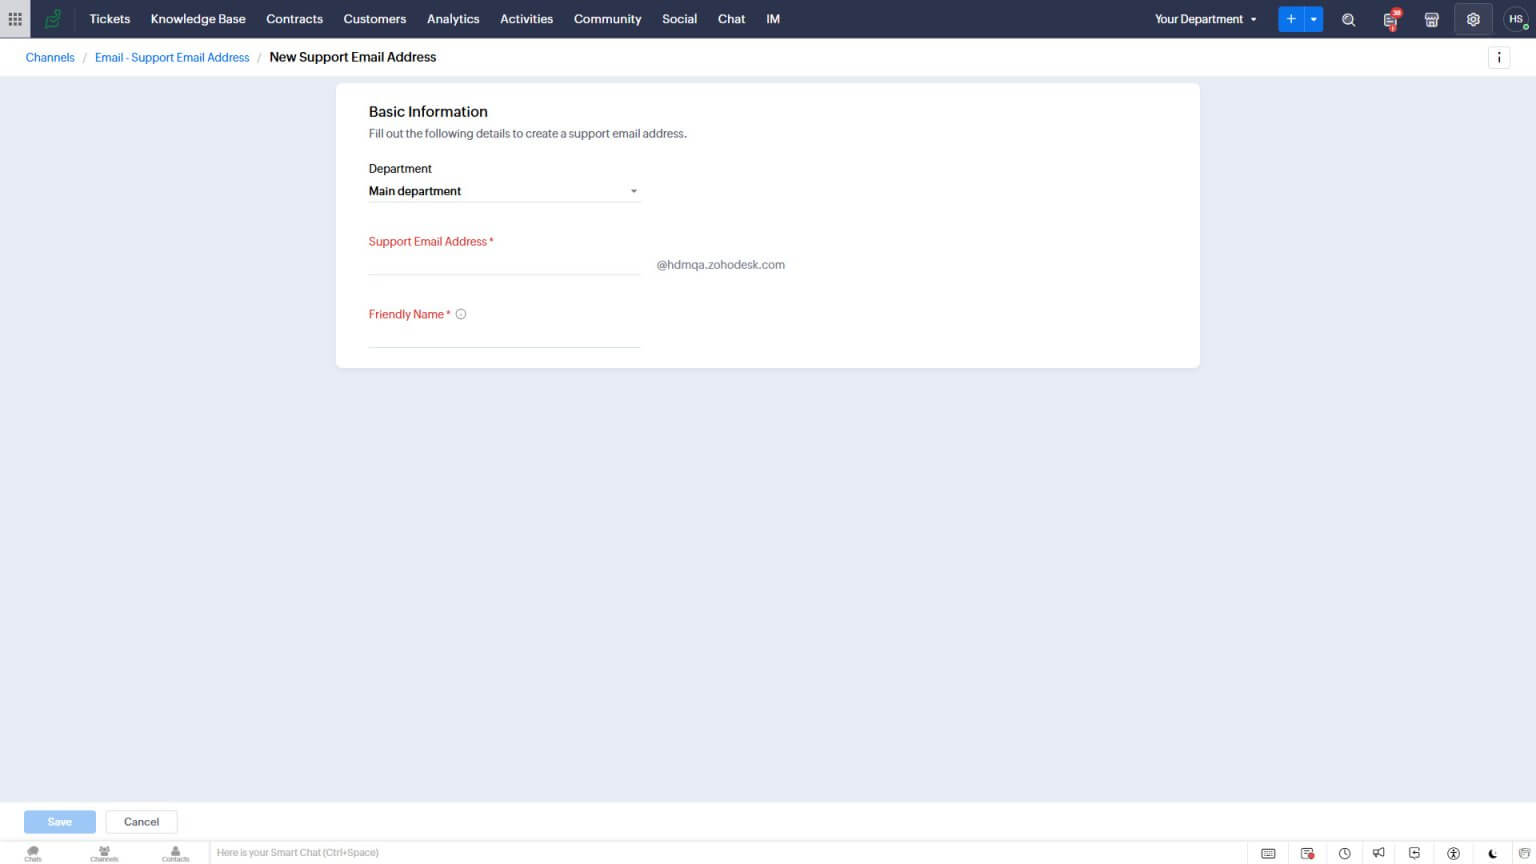The height and width of the screenshot is (864, 1536).
Task: Cancel the new support email form
Action: (x=141, y=821)
